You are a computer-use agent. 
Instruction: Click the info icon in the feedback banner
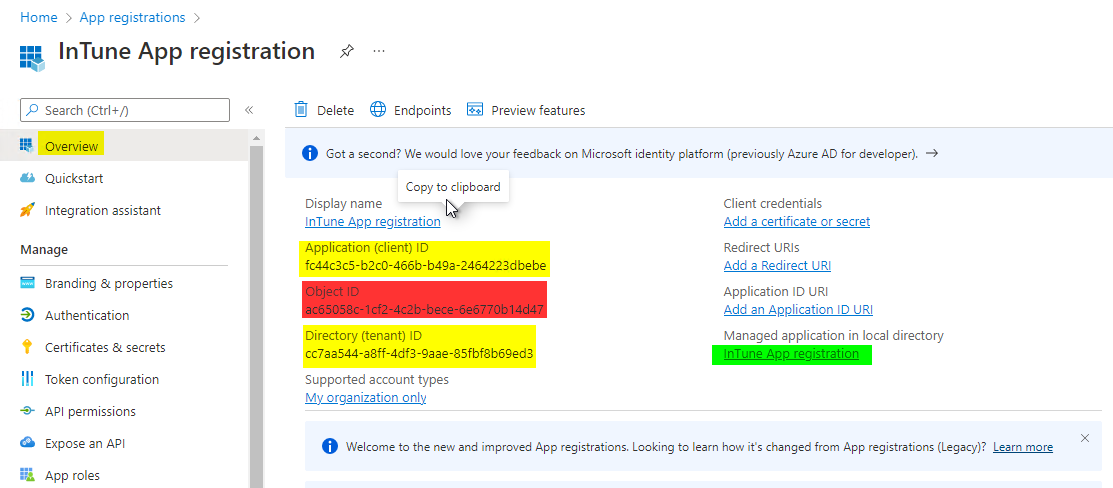(x=309, y=153)
